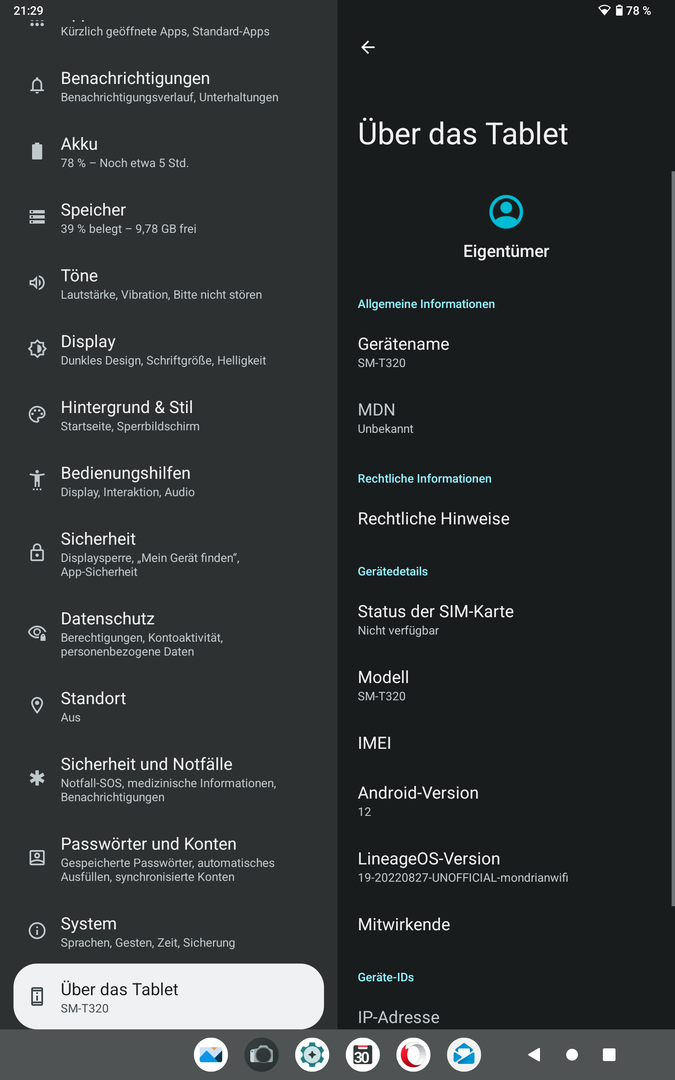Open the Settings gear app in the taskbar
The height and width of the screenshot is (1080, 675).
tap(312, 1054)
